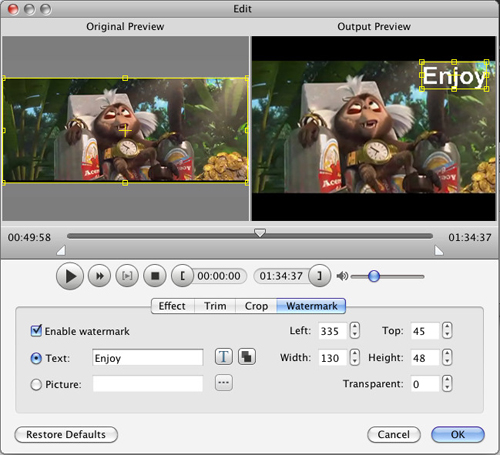Click the bottom middle crop handle in Original Preview
The image size is (500, 455).
pos(125,183)
